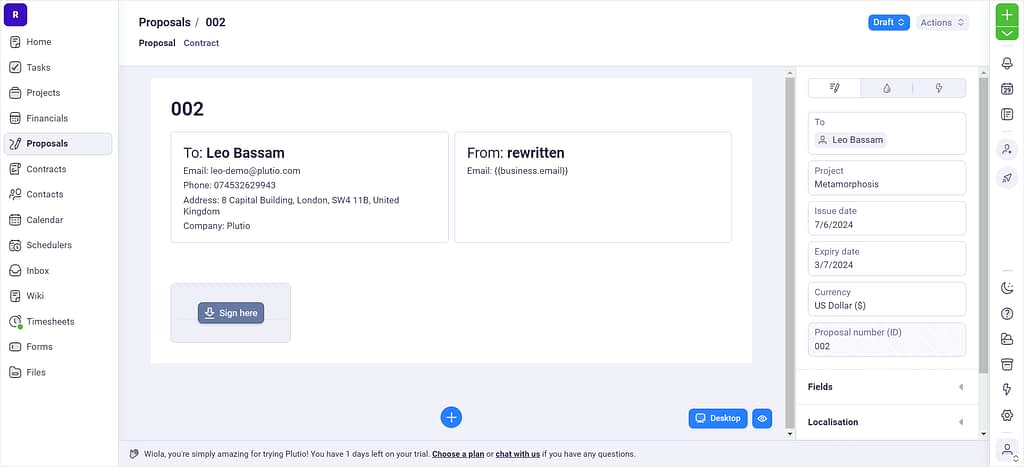Open Wiki in the sidebar
Viewport: 1024px width, 467px height.
[57, 296]
